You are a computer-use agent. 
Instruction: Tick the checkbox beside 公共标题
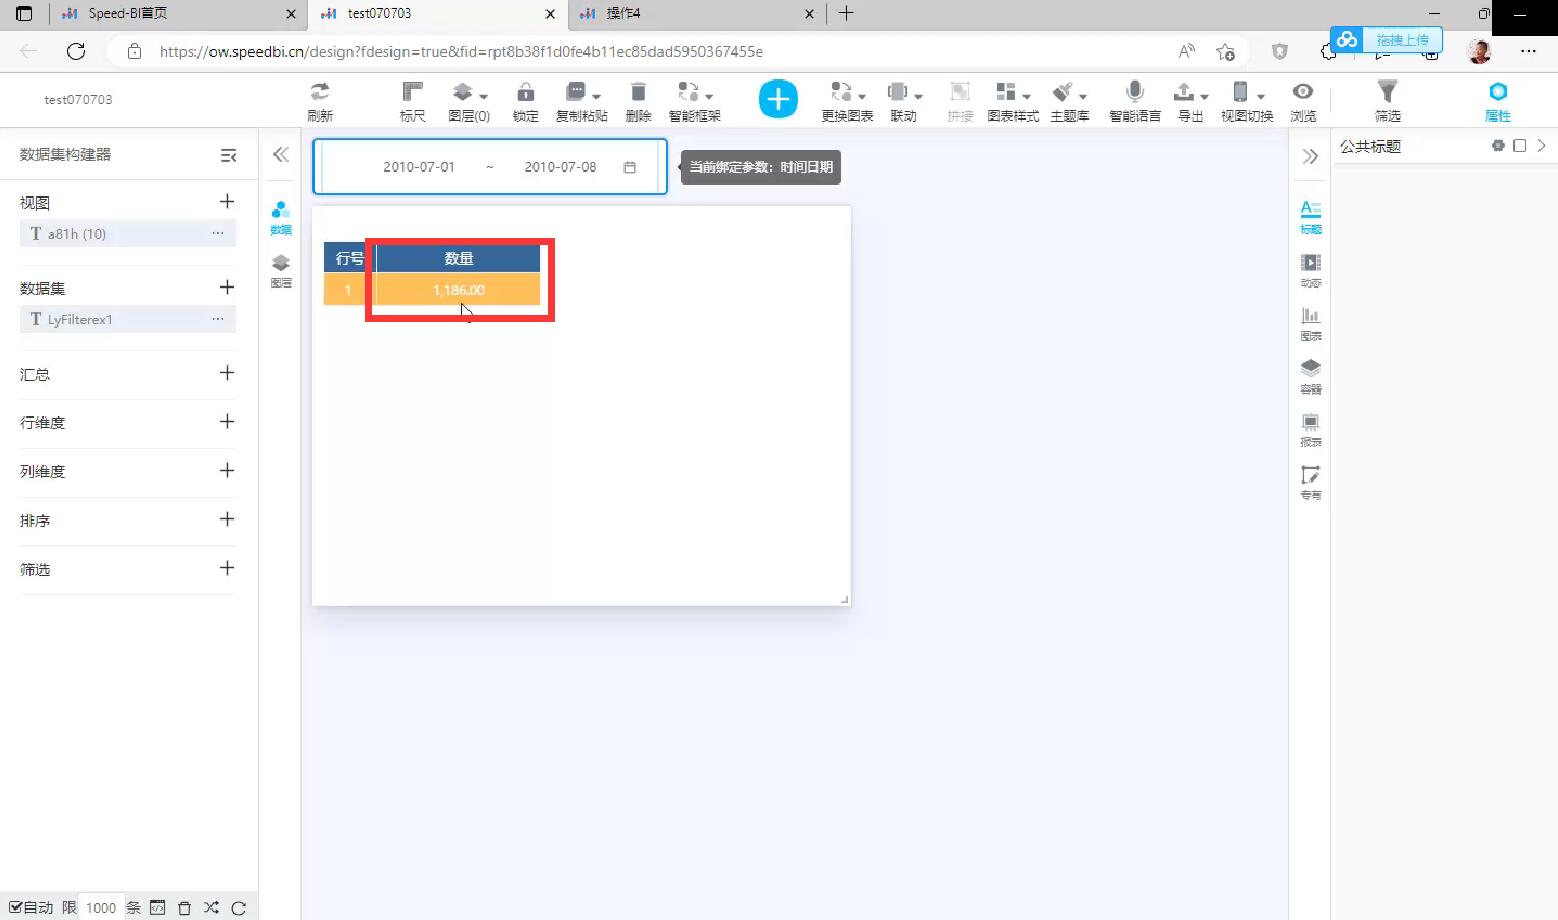coord(1519,146)
